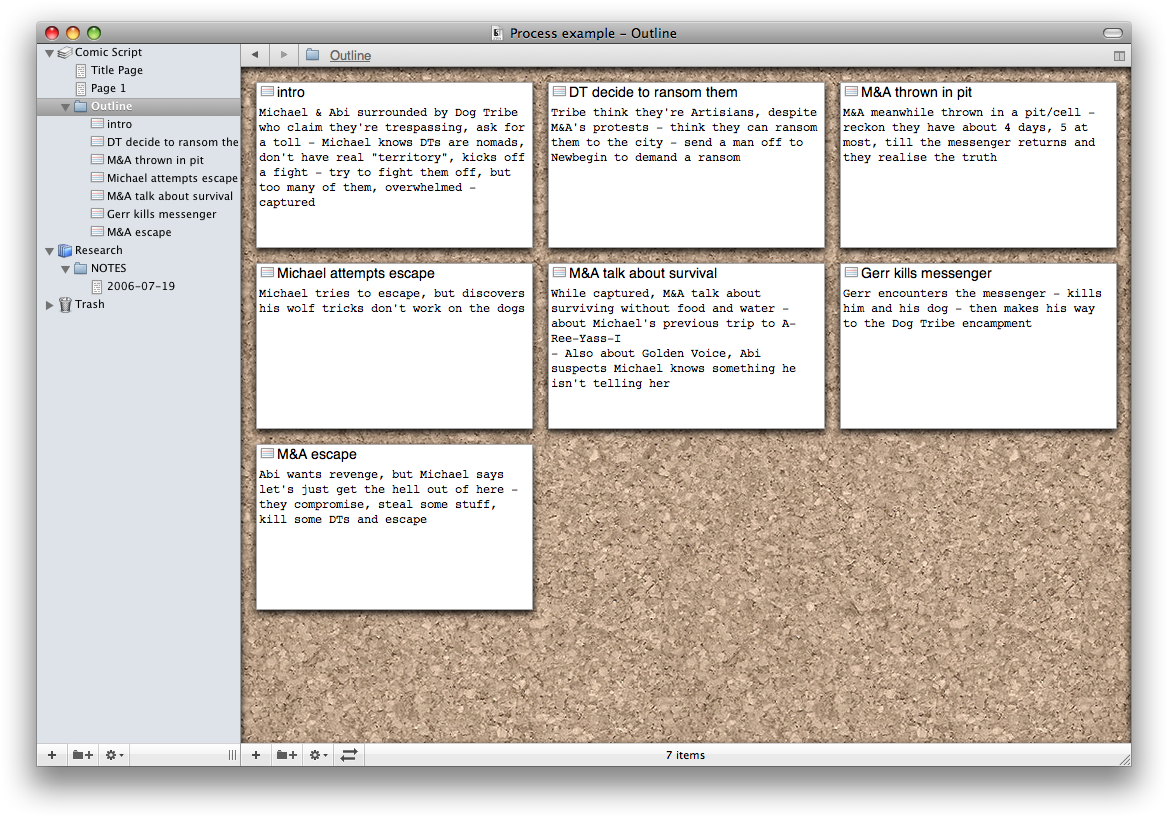Click the forward navigation arrow in header
Screen dimensions: 1167x817
[x=284, y=55]
